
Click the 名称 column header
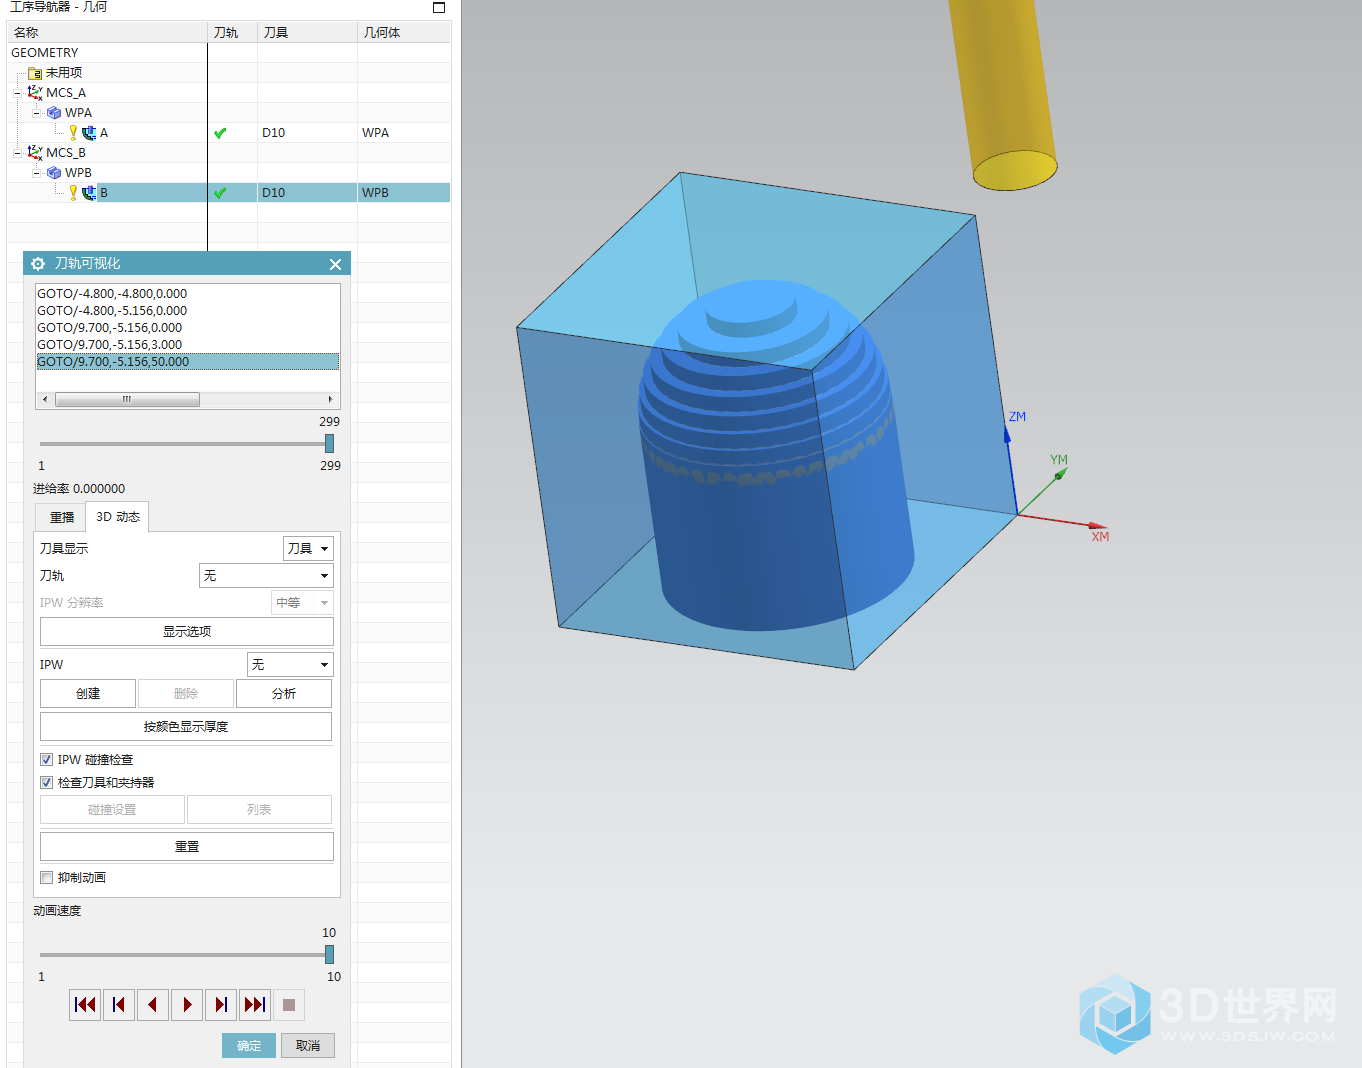108,33
